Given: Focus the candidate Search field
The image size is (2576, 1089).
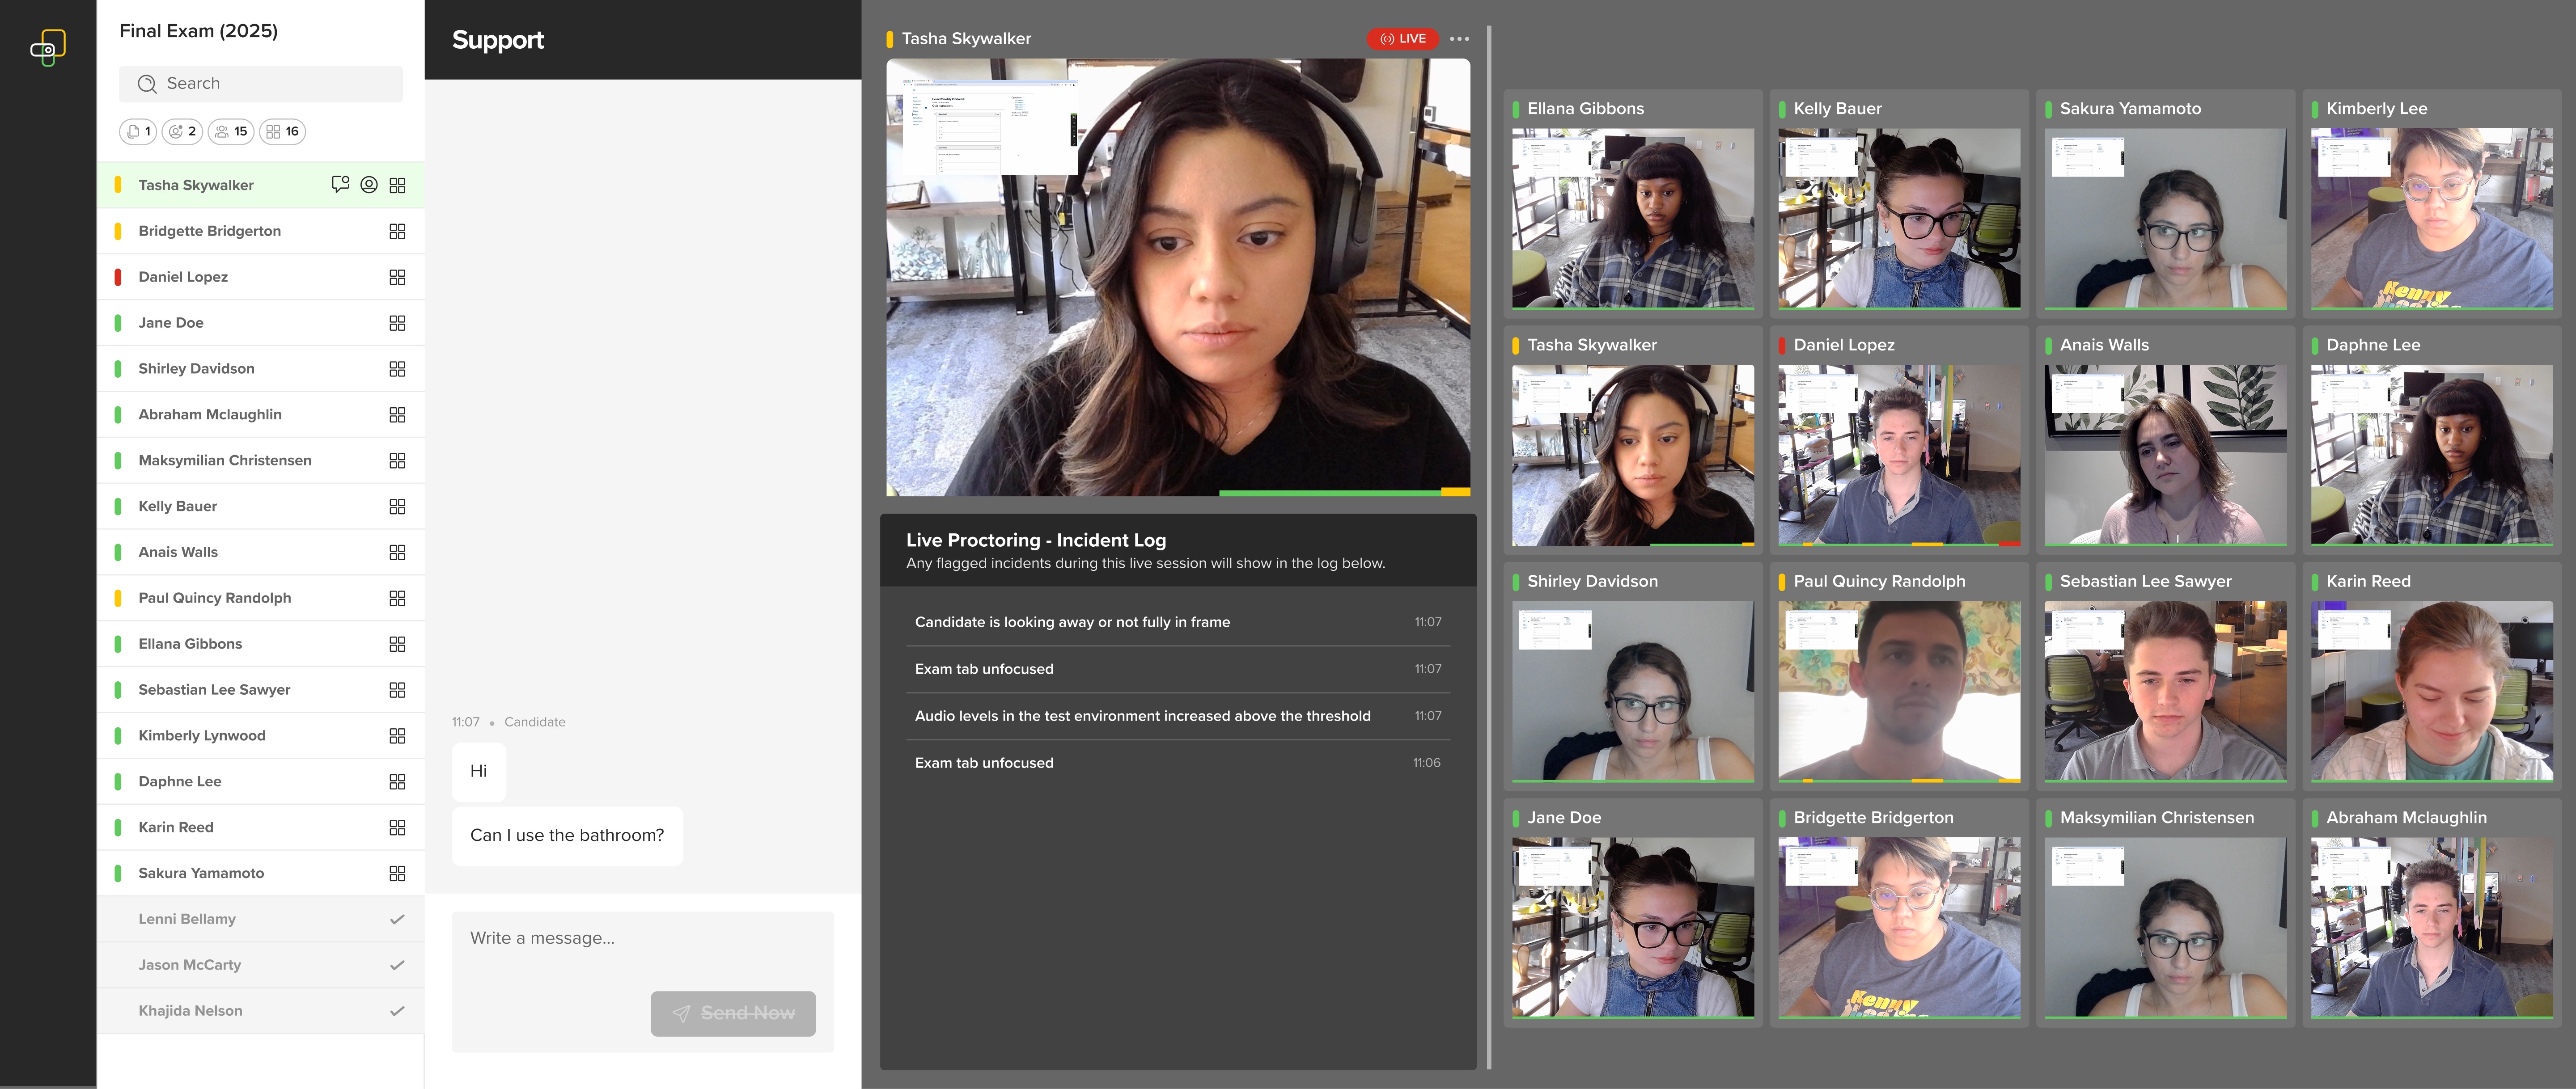Looking at the screenshot, I should click(x=261, y=84).
